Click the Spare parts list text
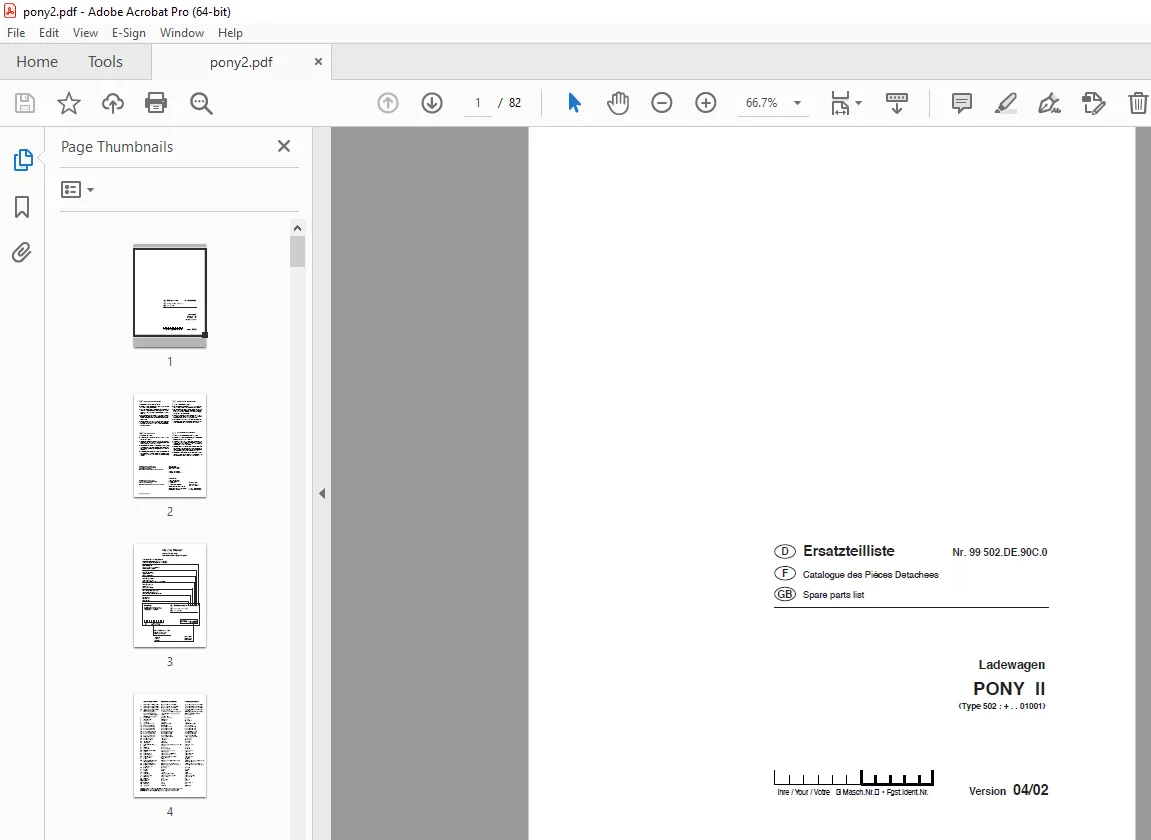The width and height of the screenshot is (1151, 840). coord(833,595)
